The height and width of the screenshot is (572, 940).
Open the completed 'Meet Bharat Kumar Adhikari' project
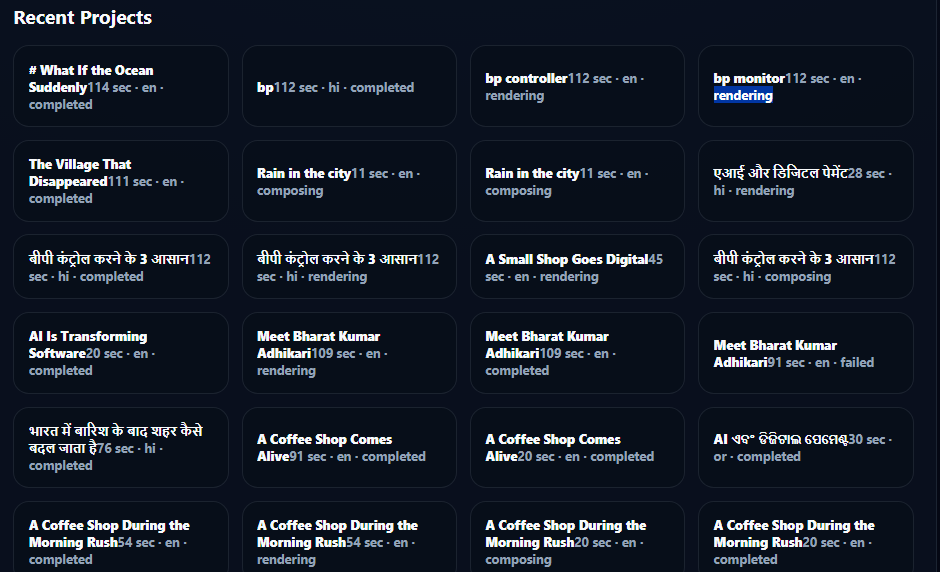click(577, 353)
